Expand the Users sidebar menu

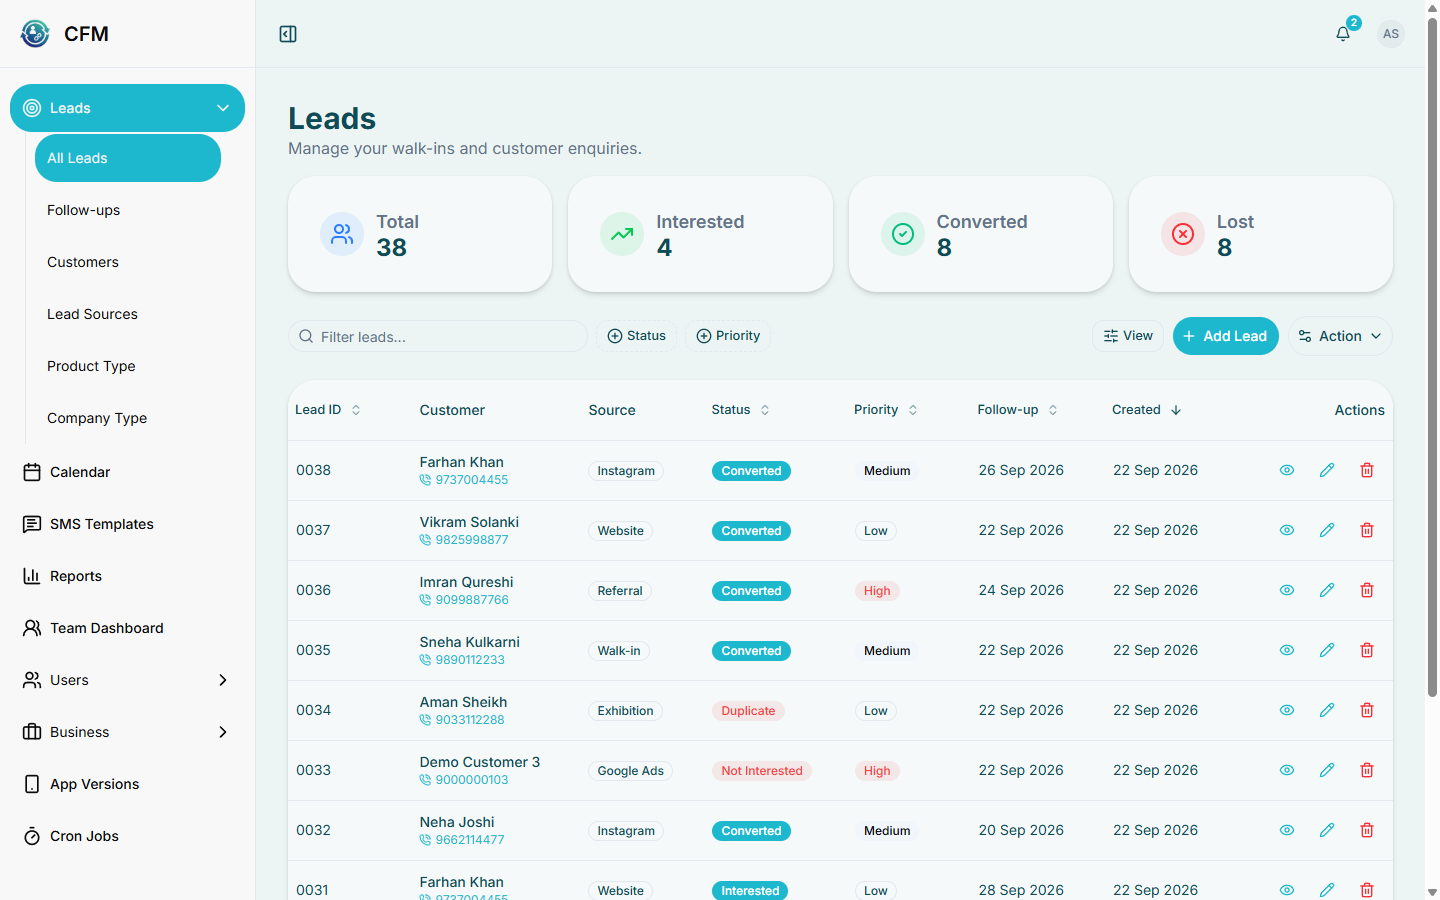click(x=127, y=680)
